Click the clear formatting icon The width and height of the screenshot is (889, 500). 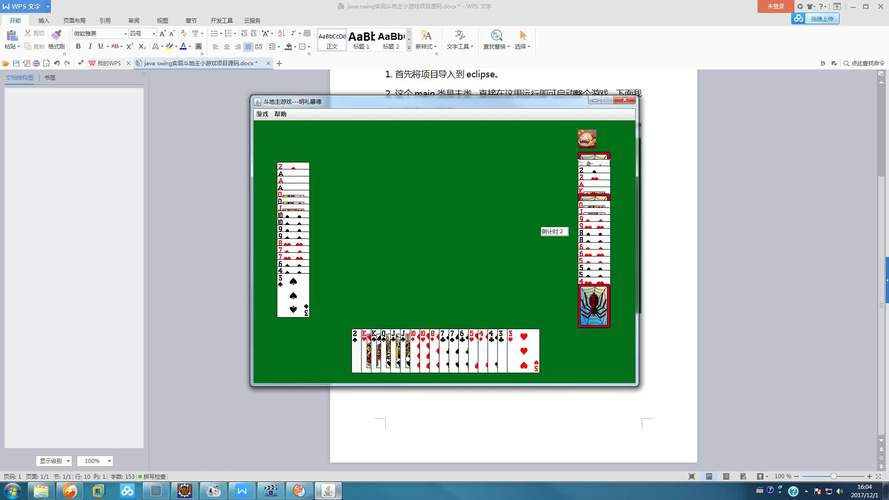pyautogui.click(x=183, y=33)
